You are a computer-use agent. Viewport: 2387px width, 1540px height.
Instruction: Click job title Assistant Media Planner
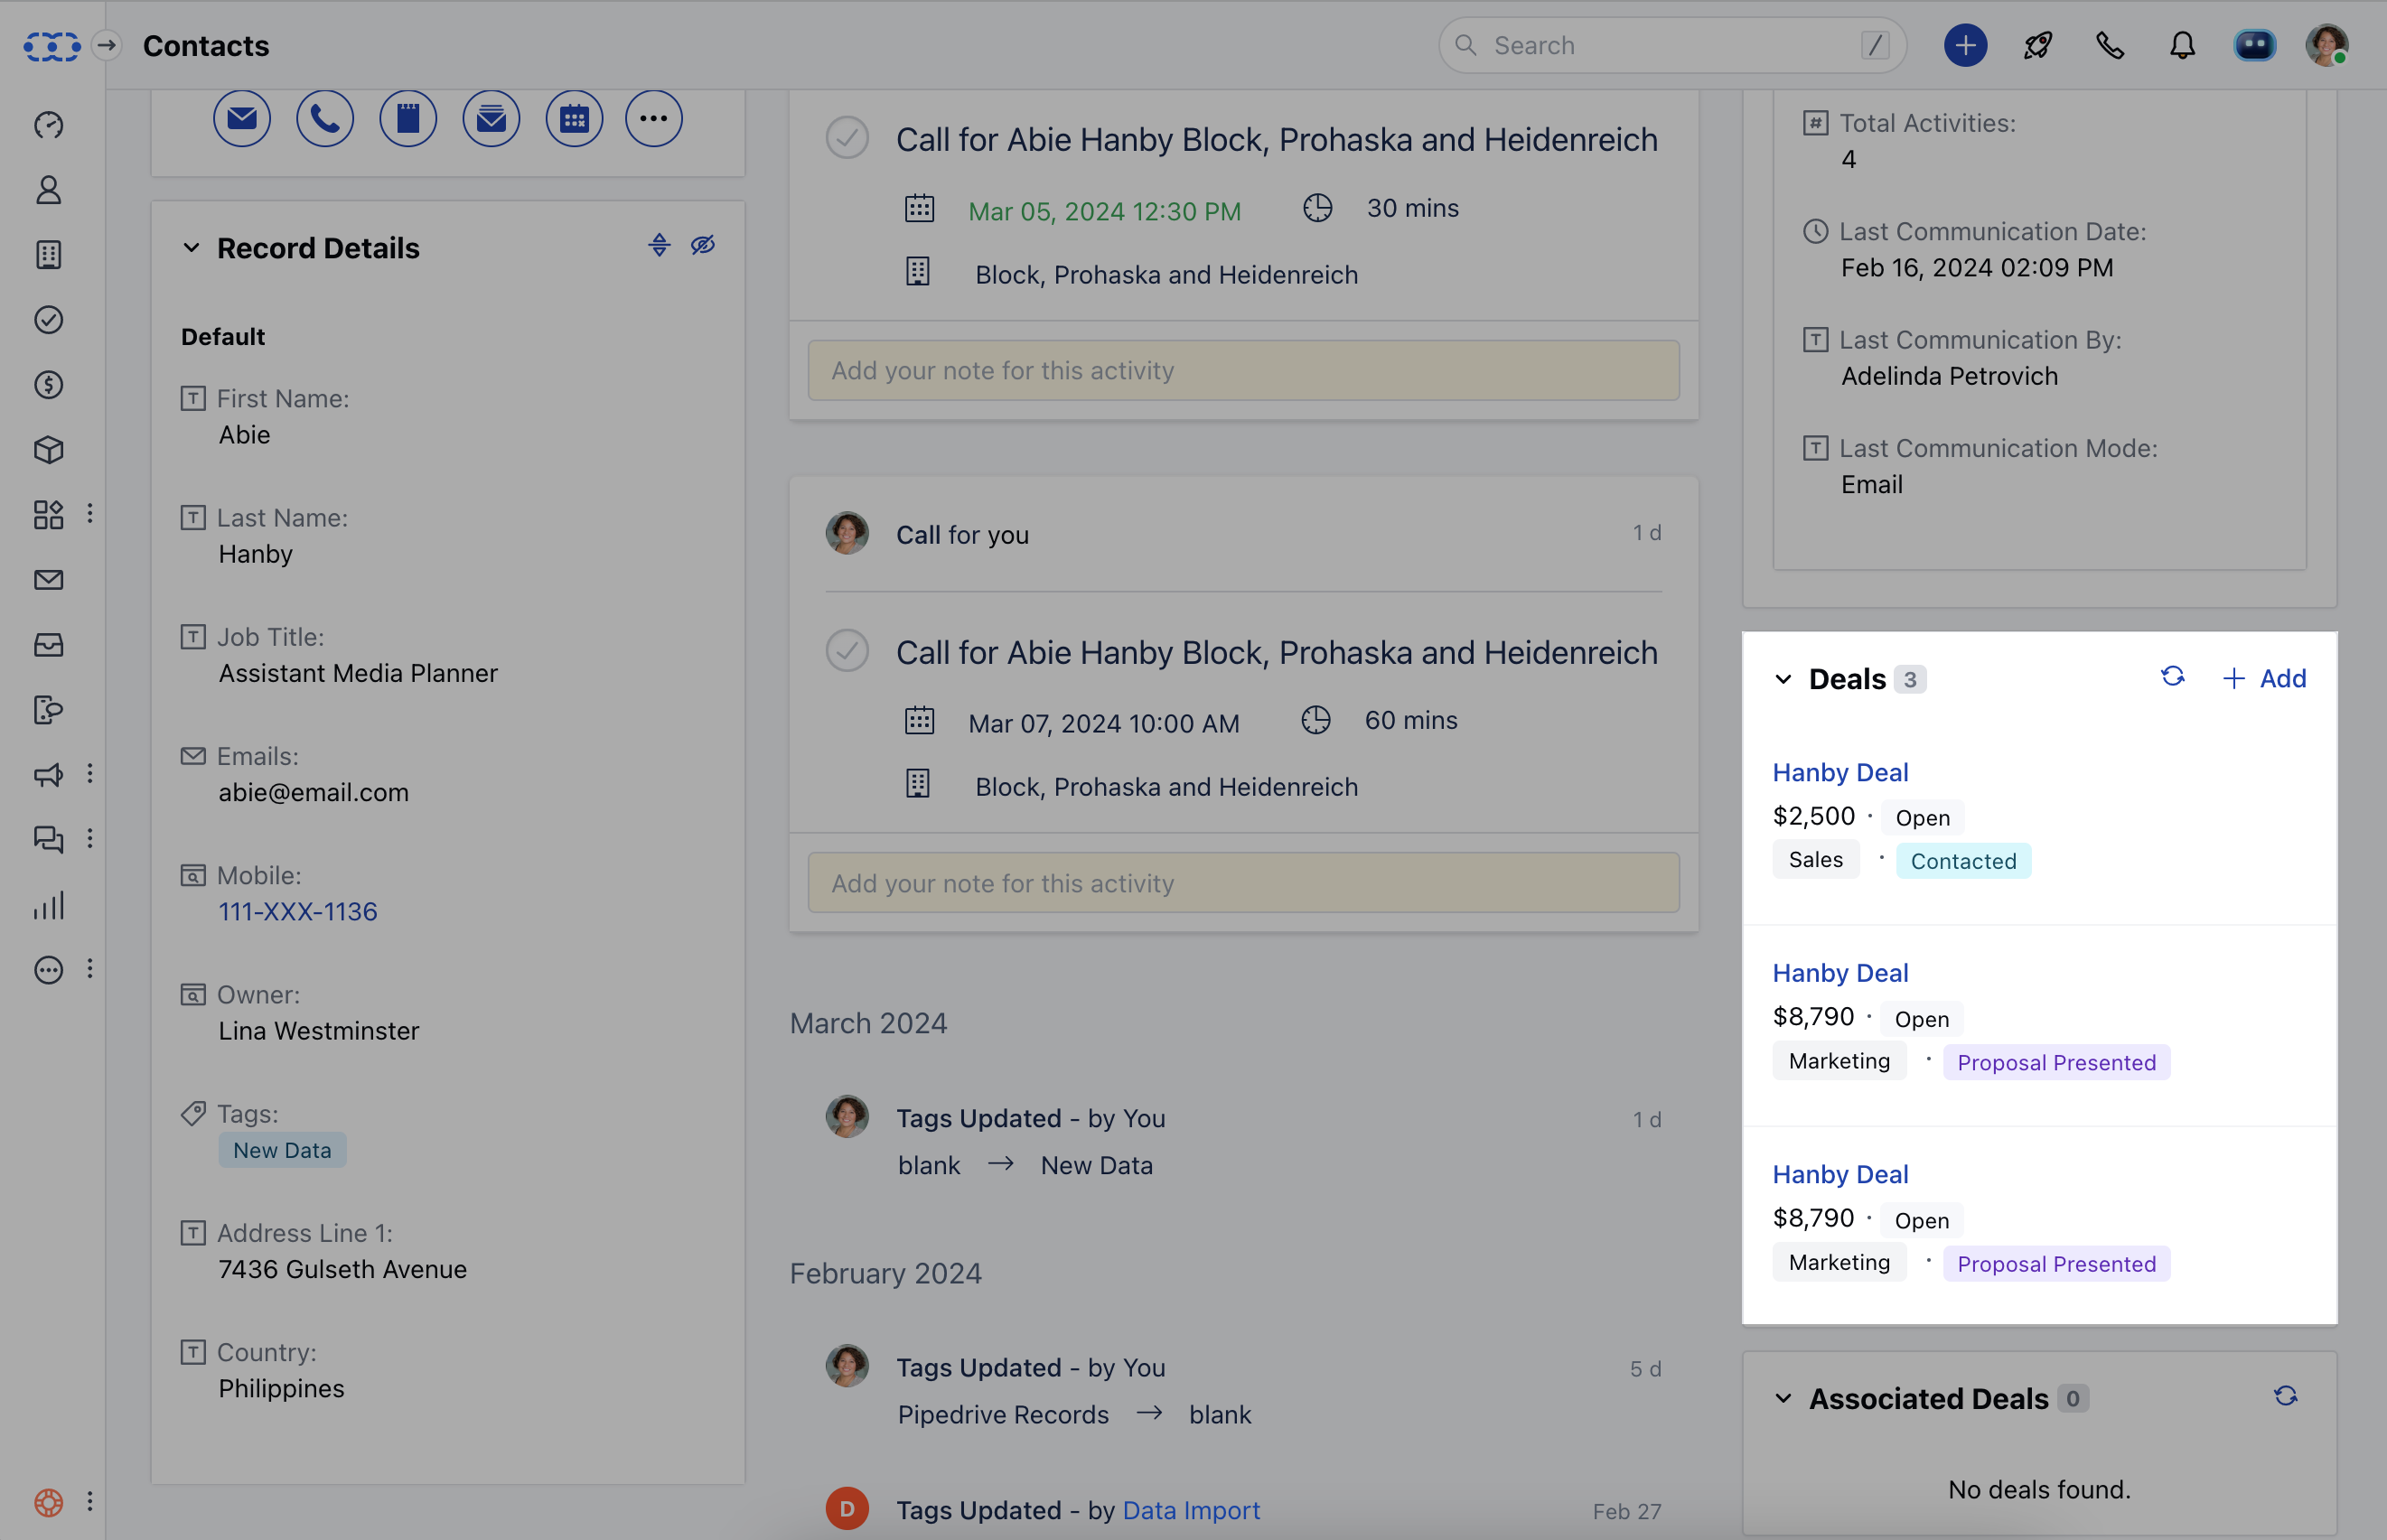coord(358,673)
